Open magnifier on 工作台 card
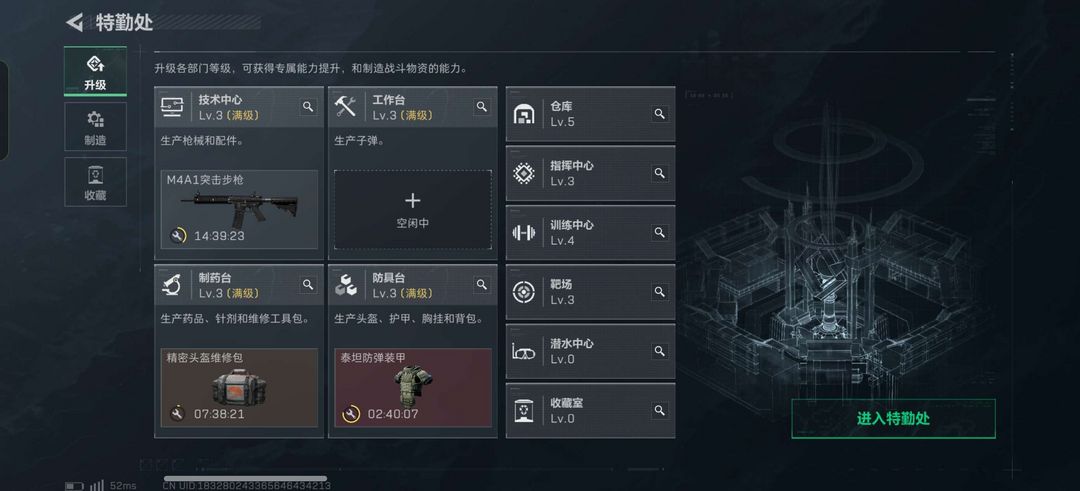Viewport: 1080px width, 491px height. pos(481,106)
